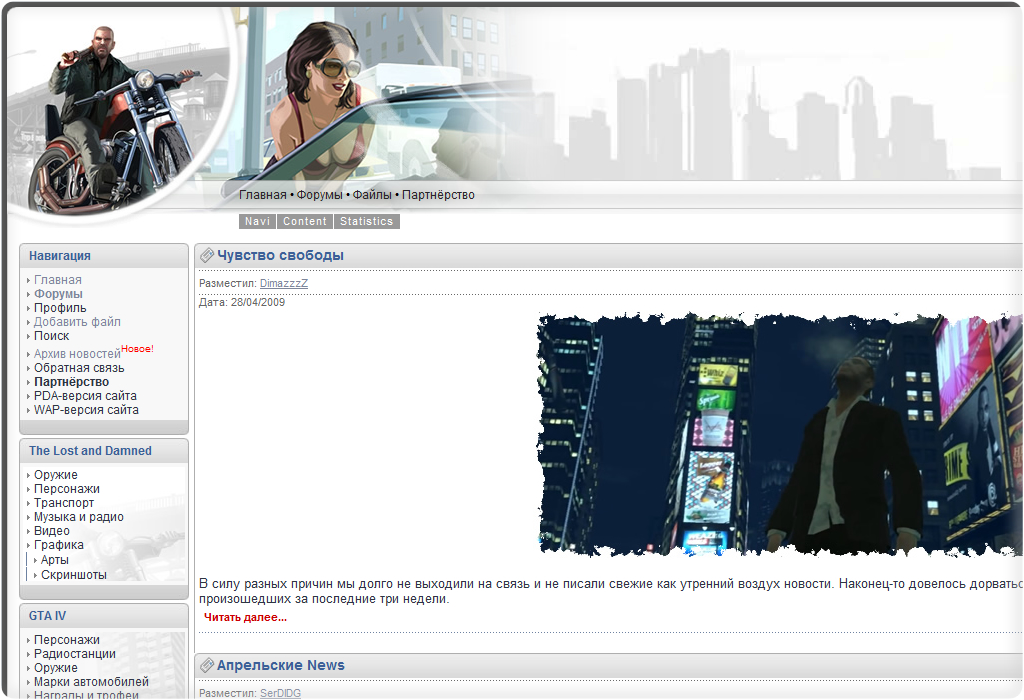Click the arrow bullet beside Графика
The height and width of the screenshot is (700, 1024).
(29, 545)
